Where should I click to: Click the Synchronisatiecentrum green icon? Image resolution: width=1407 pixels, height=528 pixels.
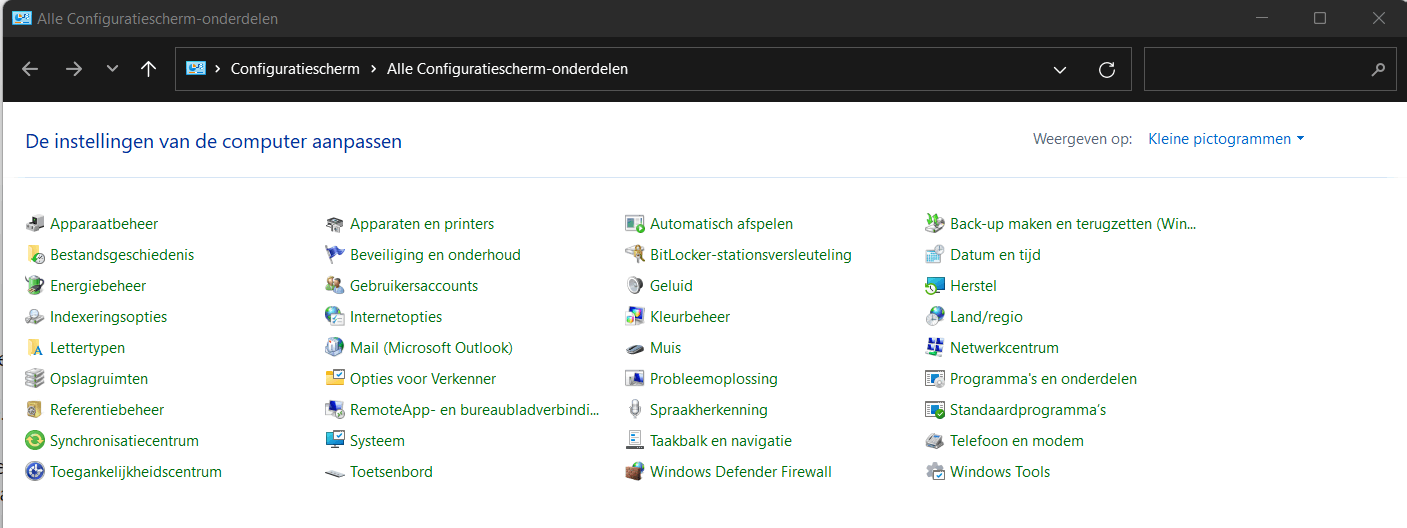[x=35, y=441]
